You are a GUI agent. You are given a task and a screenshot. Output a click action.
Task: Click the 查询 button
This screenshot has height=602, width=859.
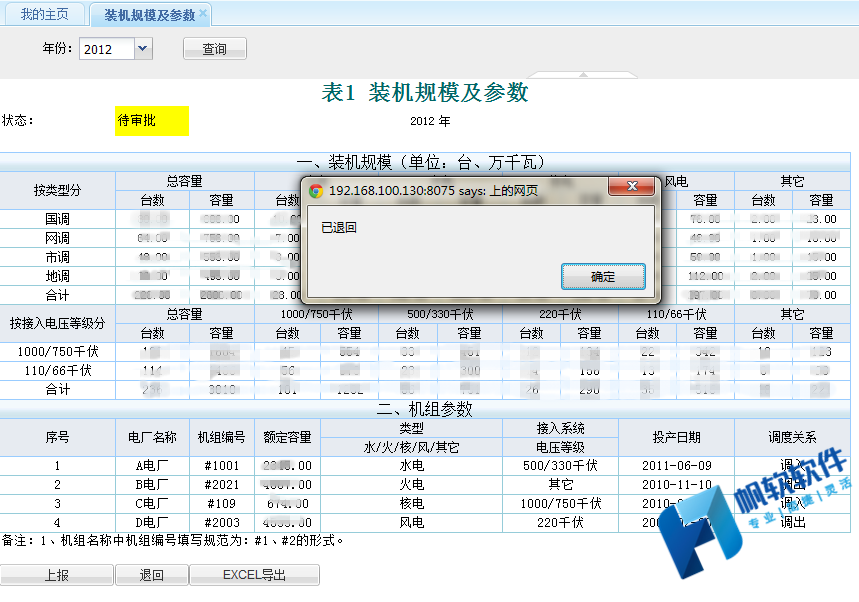point(214,49)
